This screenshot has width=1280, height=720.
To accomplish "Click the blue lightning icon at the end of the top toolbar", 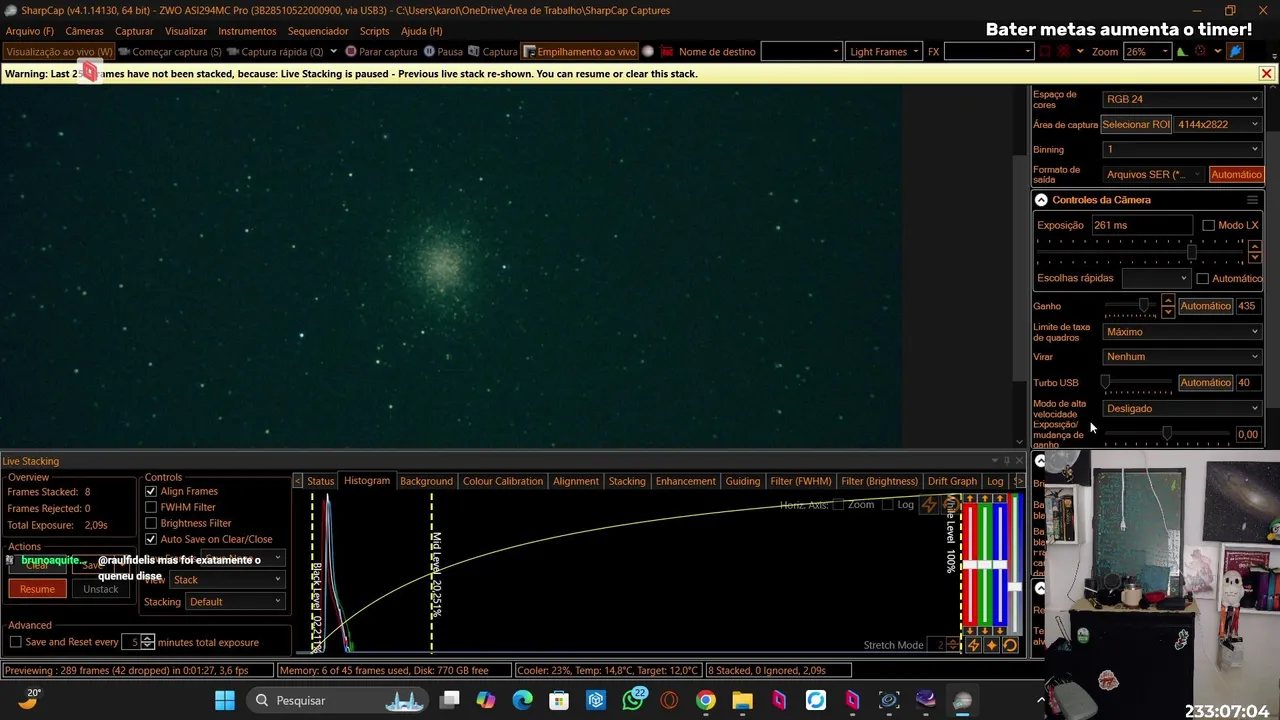I will [x=1235, y=52].
